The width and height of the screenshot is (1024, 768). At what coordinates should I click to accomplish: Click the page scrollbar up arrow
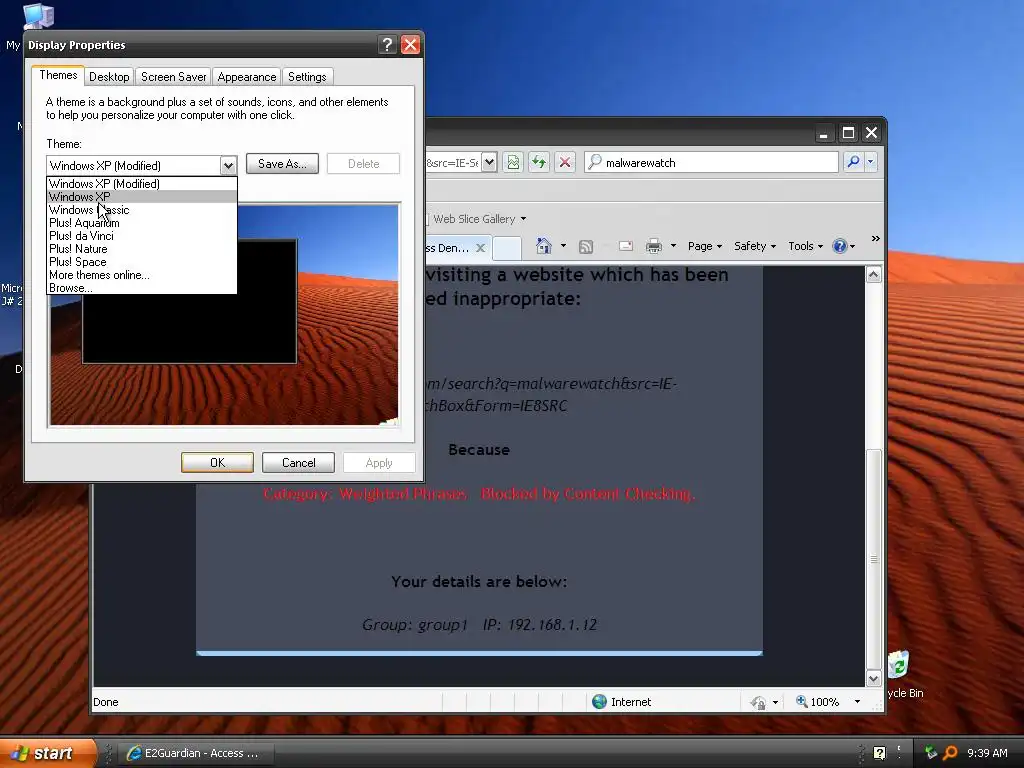(874, 274)
